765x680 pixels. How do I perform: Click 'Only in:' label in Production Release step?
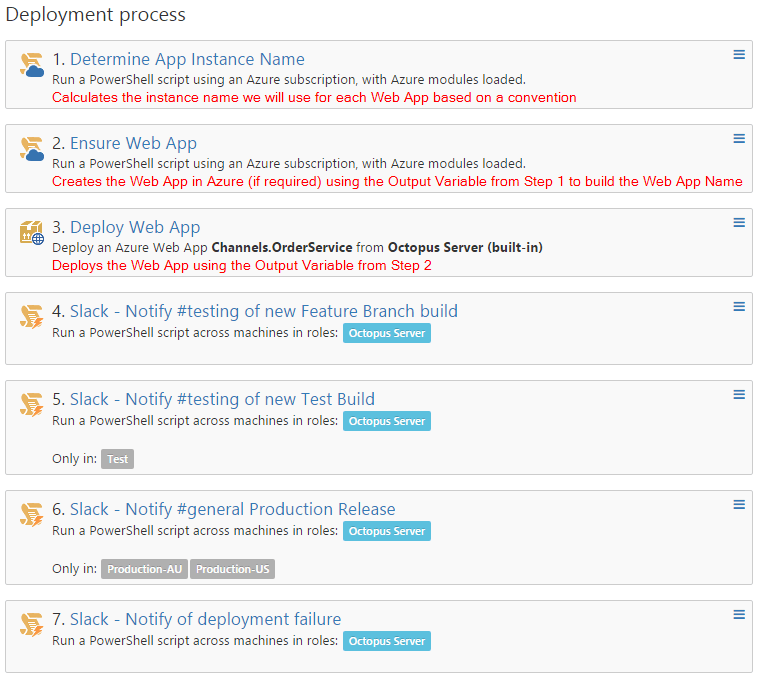pyautogui.click(x=75, y=569)
